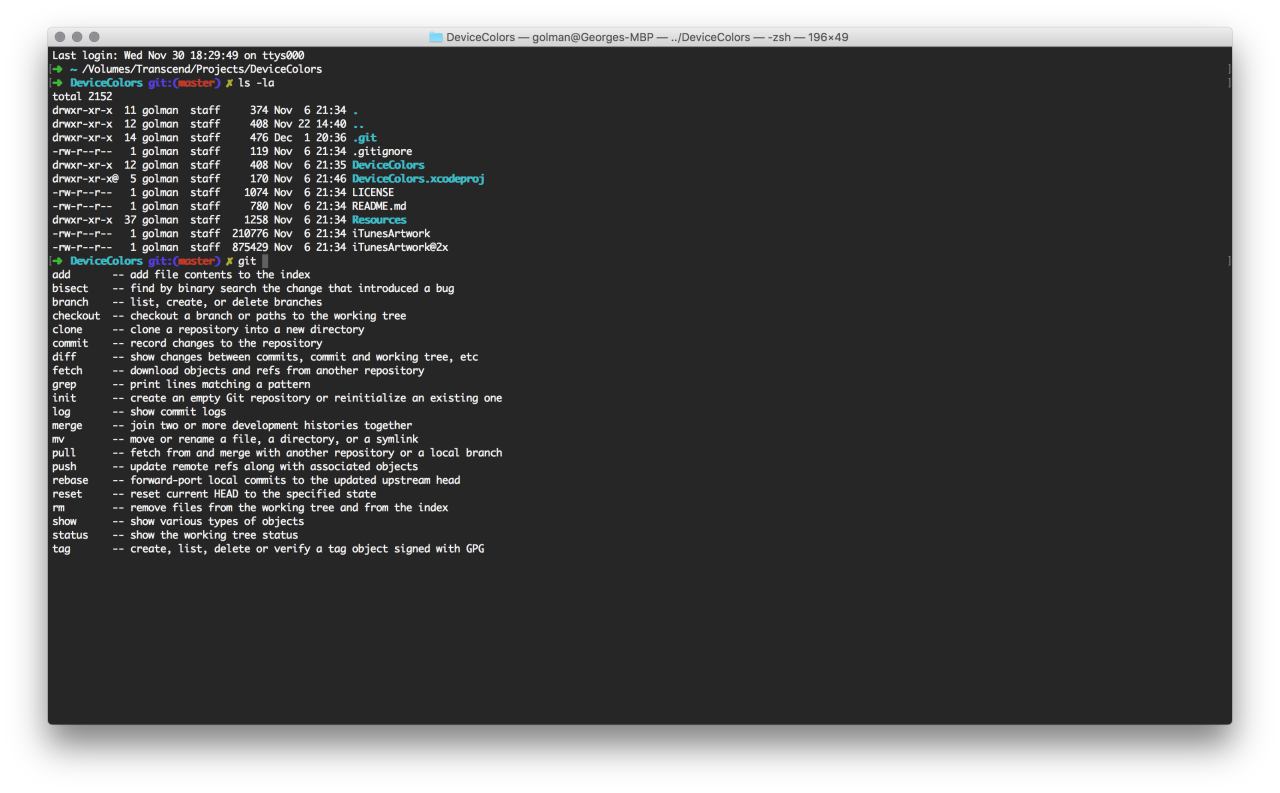Screen dimensions: 1280x793
Task: Select the 'iTunesArtwork@2x' file name
Action: coord(400,247)
